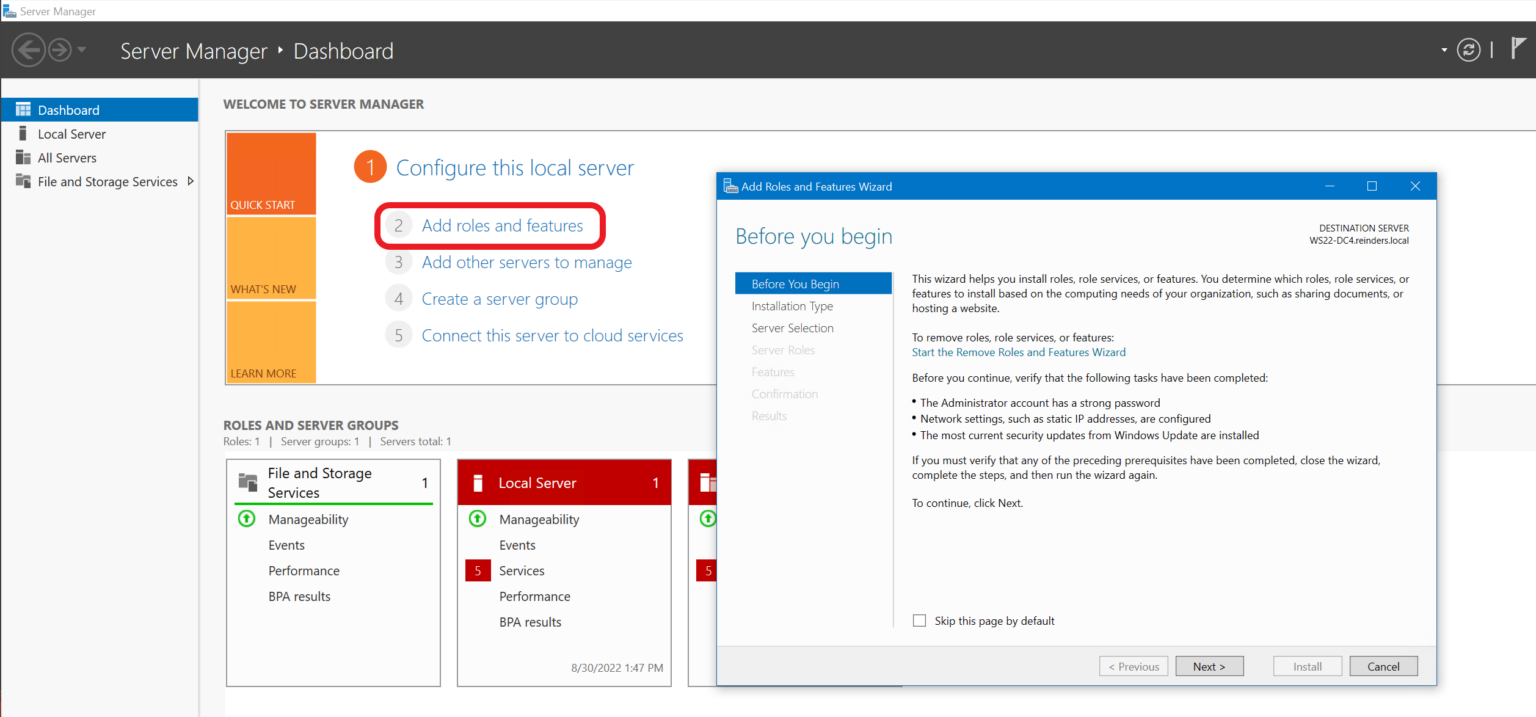Start the Remove Roles and Features Wizard link

pyautogui.click(x=1018, y=351)
